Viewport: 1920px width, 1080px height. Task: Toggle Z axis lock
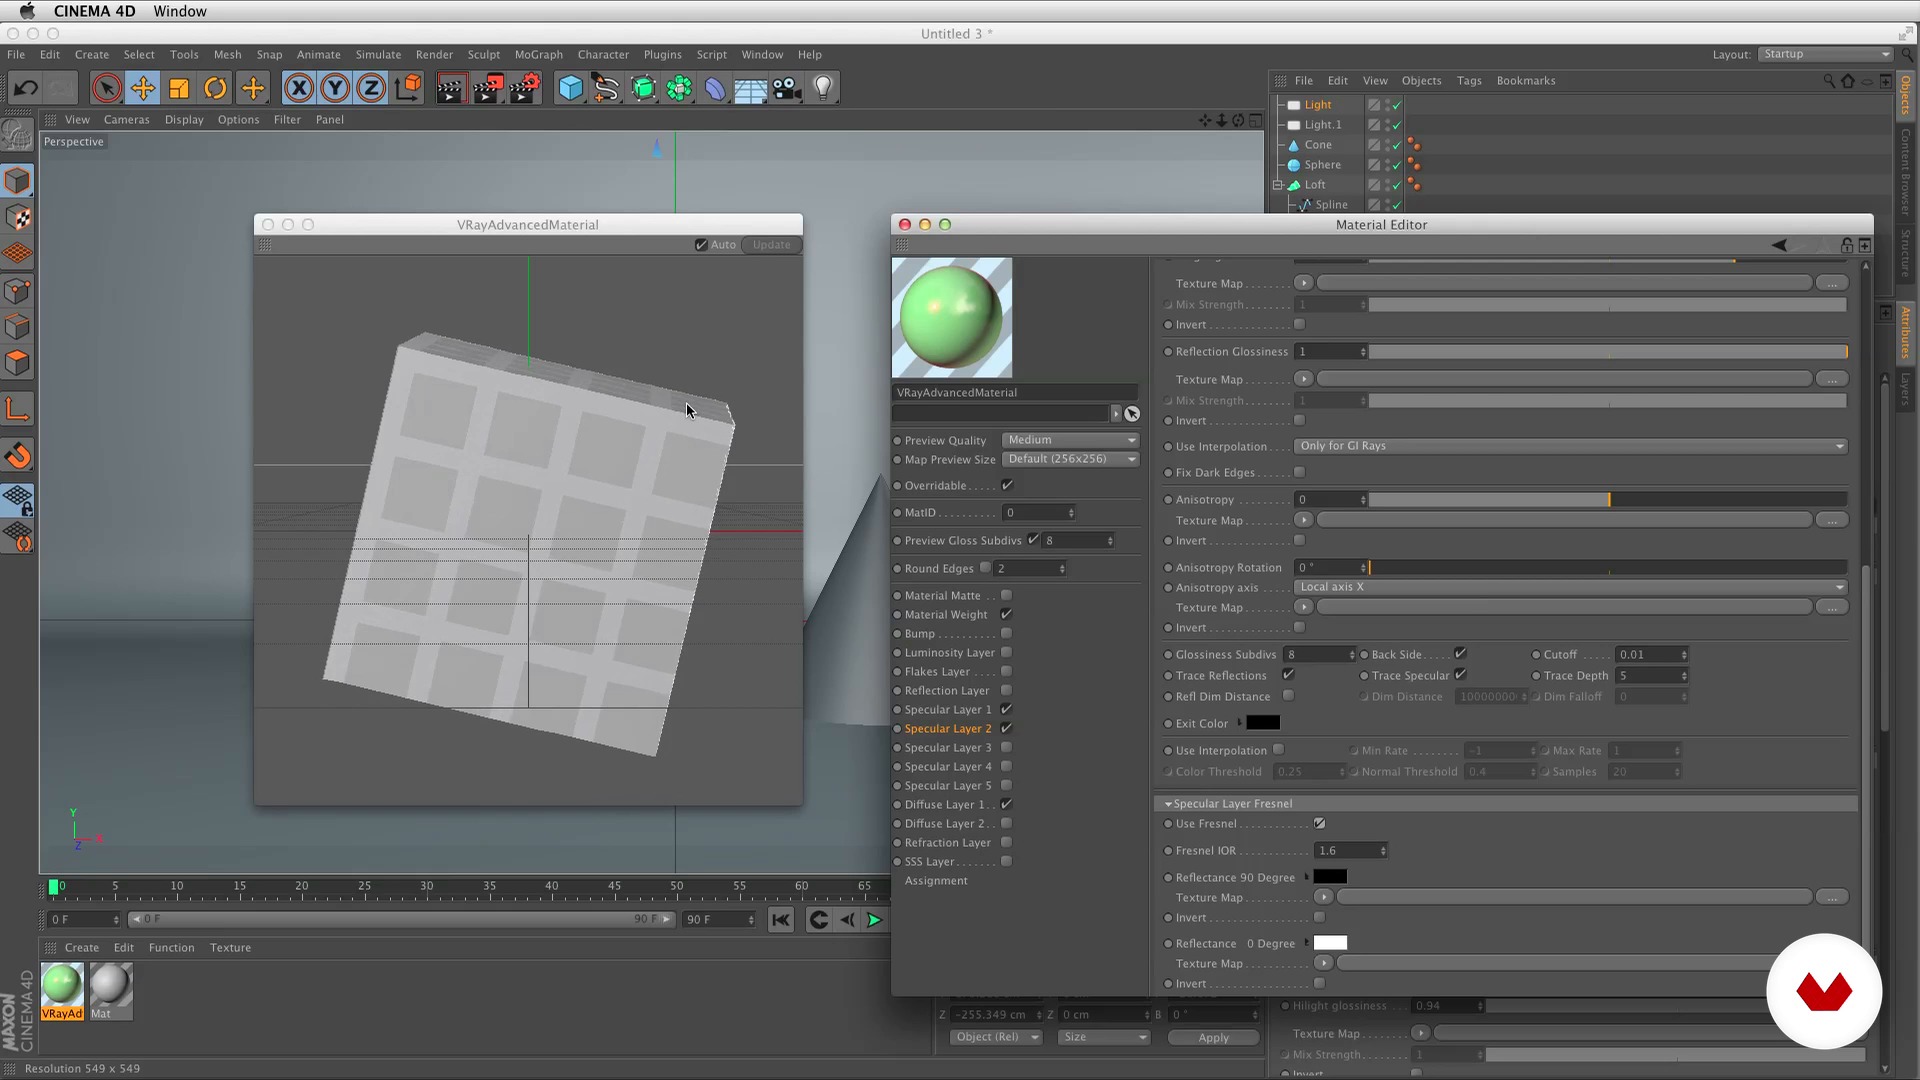[371, 88]
